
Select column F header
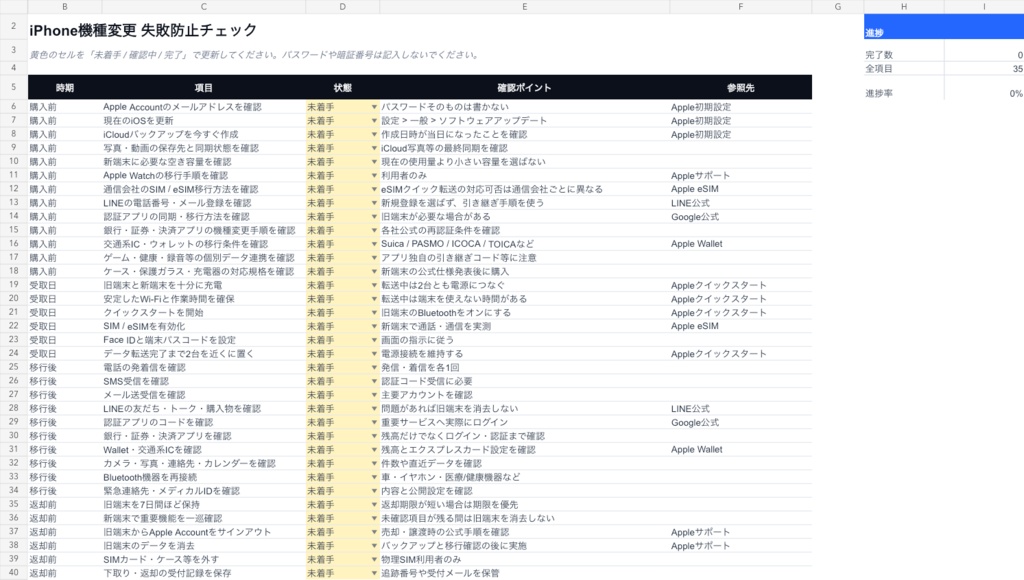point(741,7)
